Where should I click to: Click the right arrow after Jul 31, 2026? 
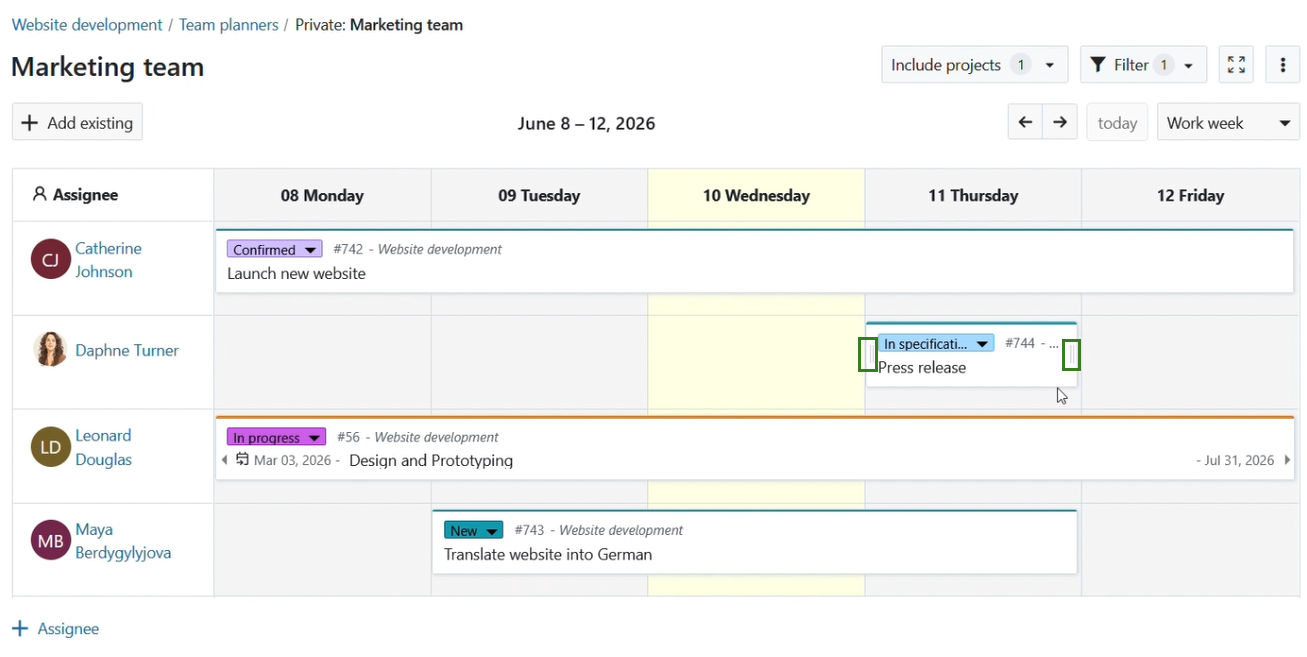1287,460
